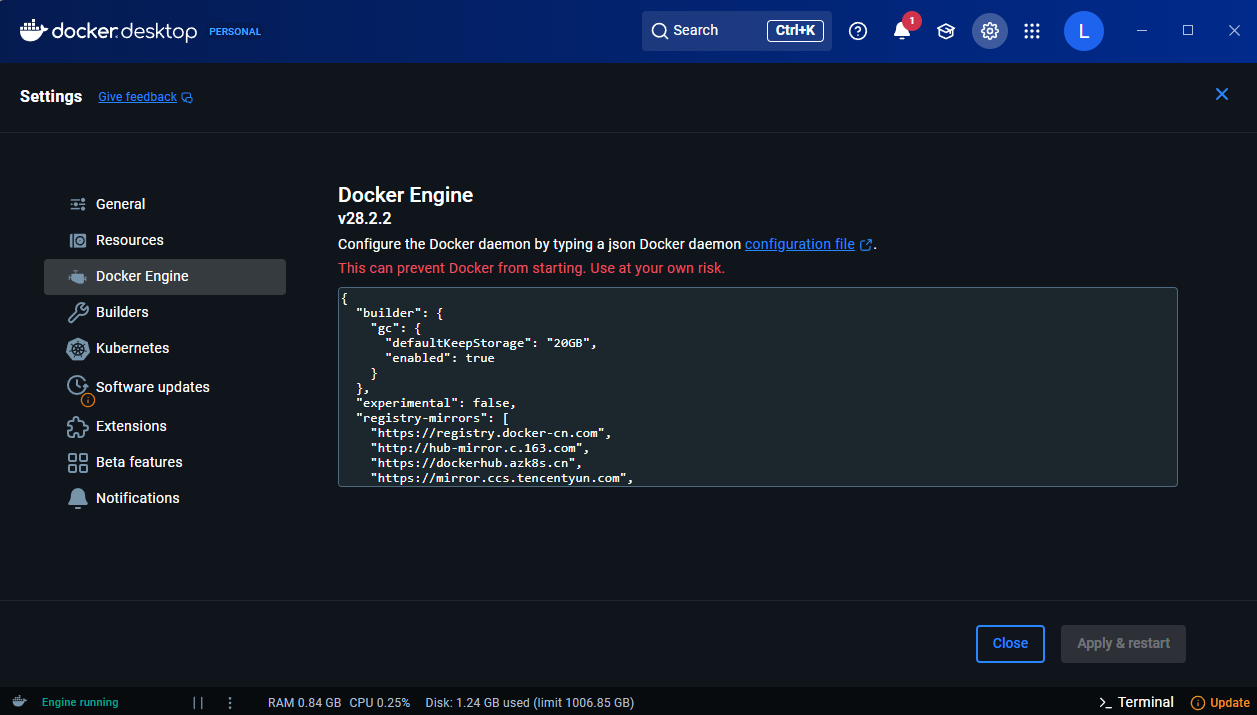Click the Search box in header
1257x715 pixels.
pos(737,31)
